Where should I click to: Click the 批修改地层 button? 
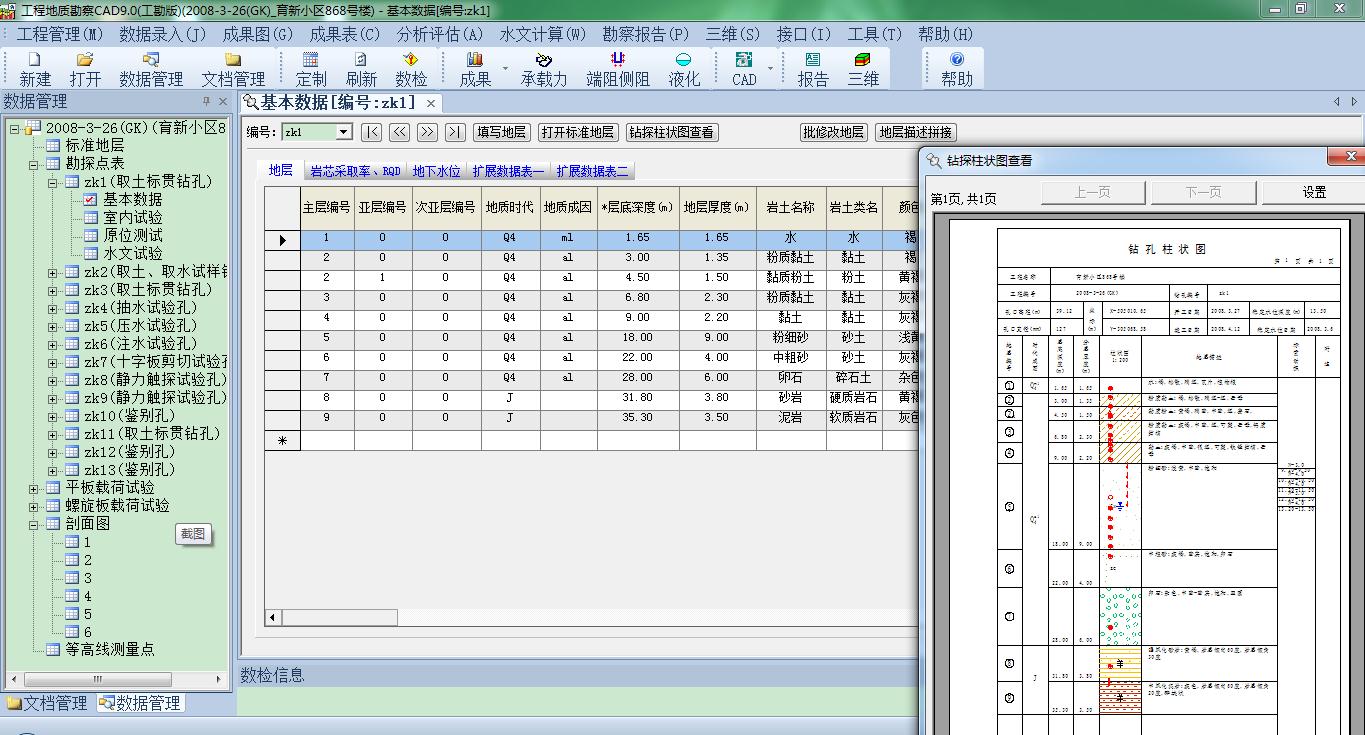834,132
